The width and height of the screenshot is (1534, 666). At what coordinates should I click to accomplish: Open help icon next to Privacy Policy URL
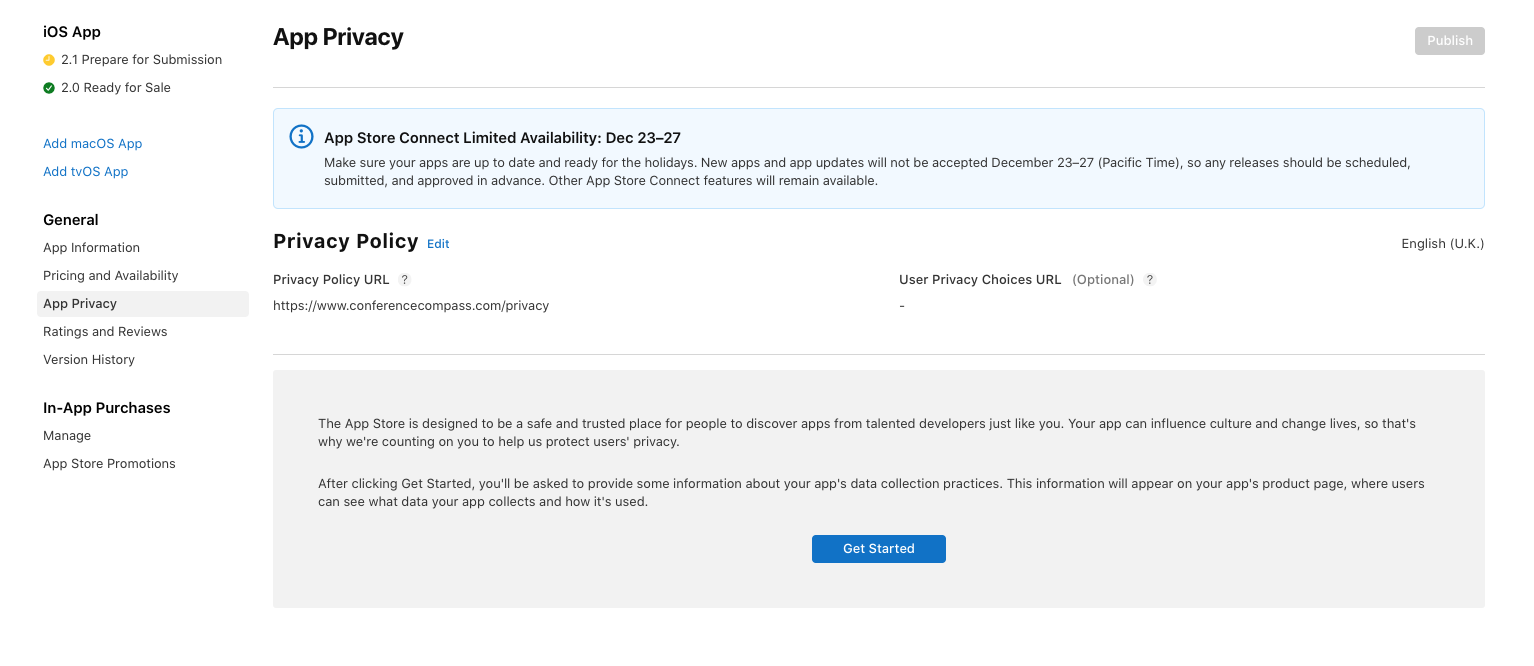405,280
